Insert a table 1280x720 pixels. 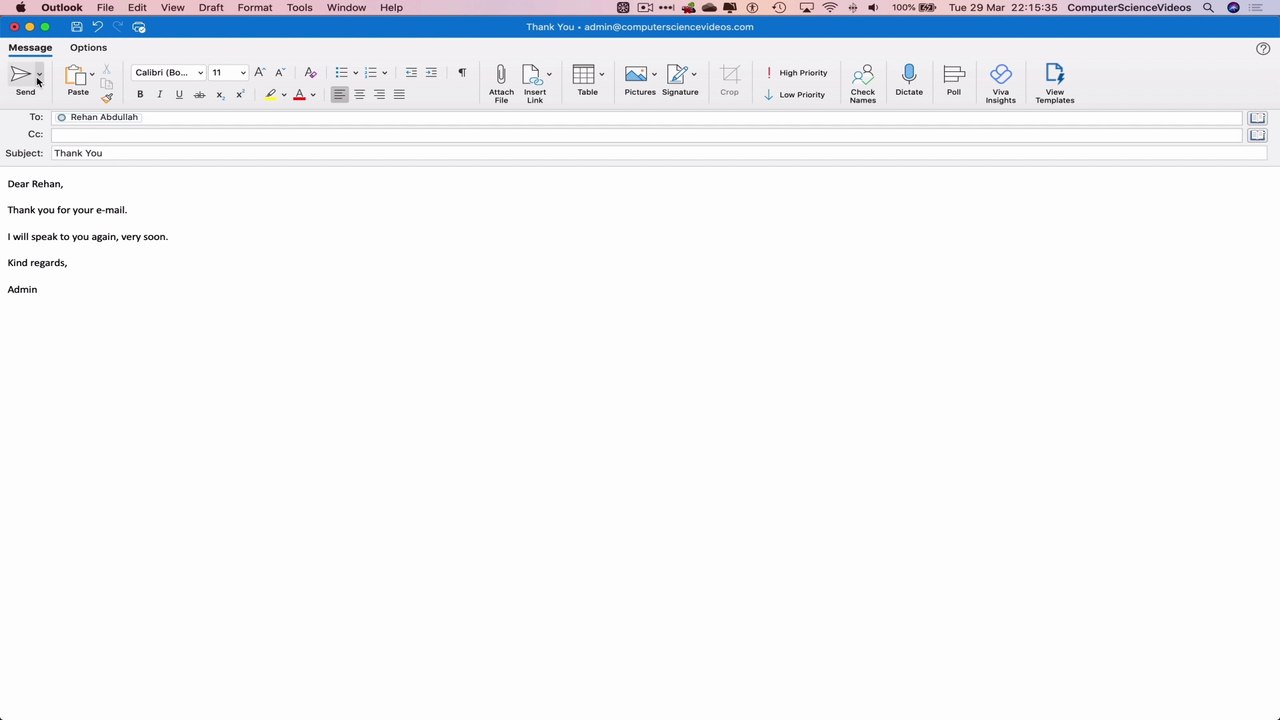(x=587, y=80)
